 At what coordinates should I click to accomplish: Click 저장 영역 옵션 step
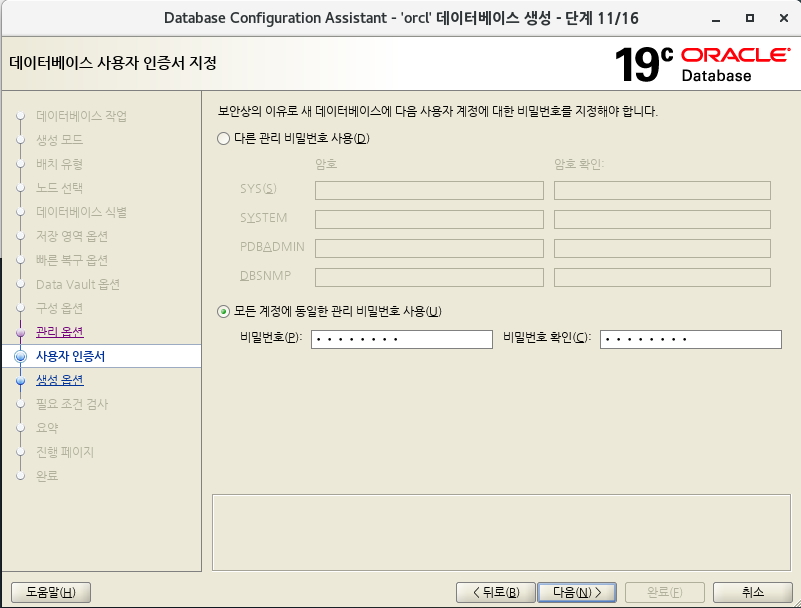pyautogui.click(x=72, y=236)
